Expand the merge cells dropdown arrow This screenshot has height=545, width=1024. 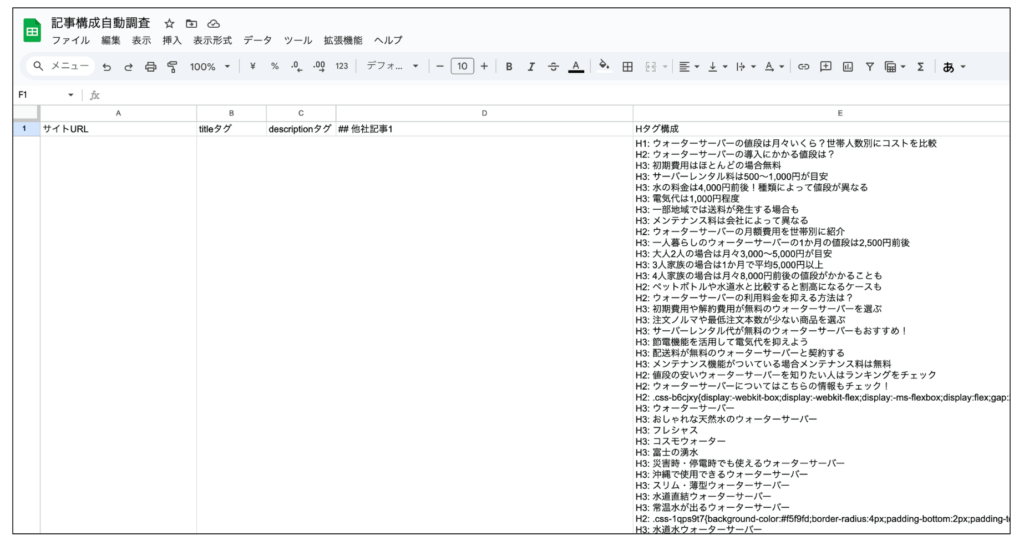pyautogui.click(x=665, y=67)
